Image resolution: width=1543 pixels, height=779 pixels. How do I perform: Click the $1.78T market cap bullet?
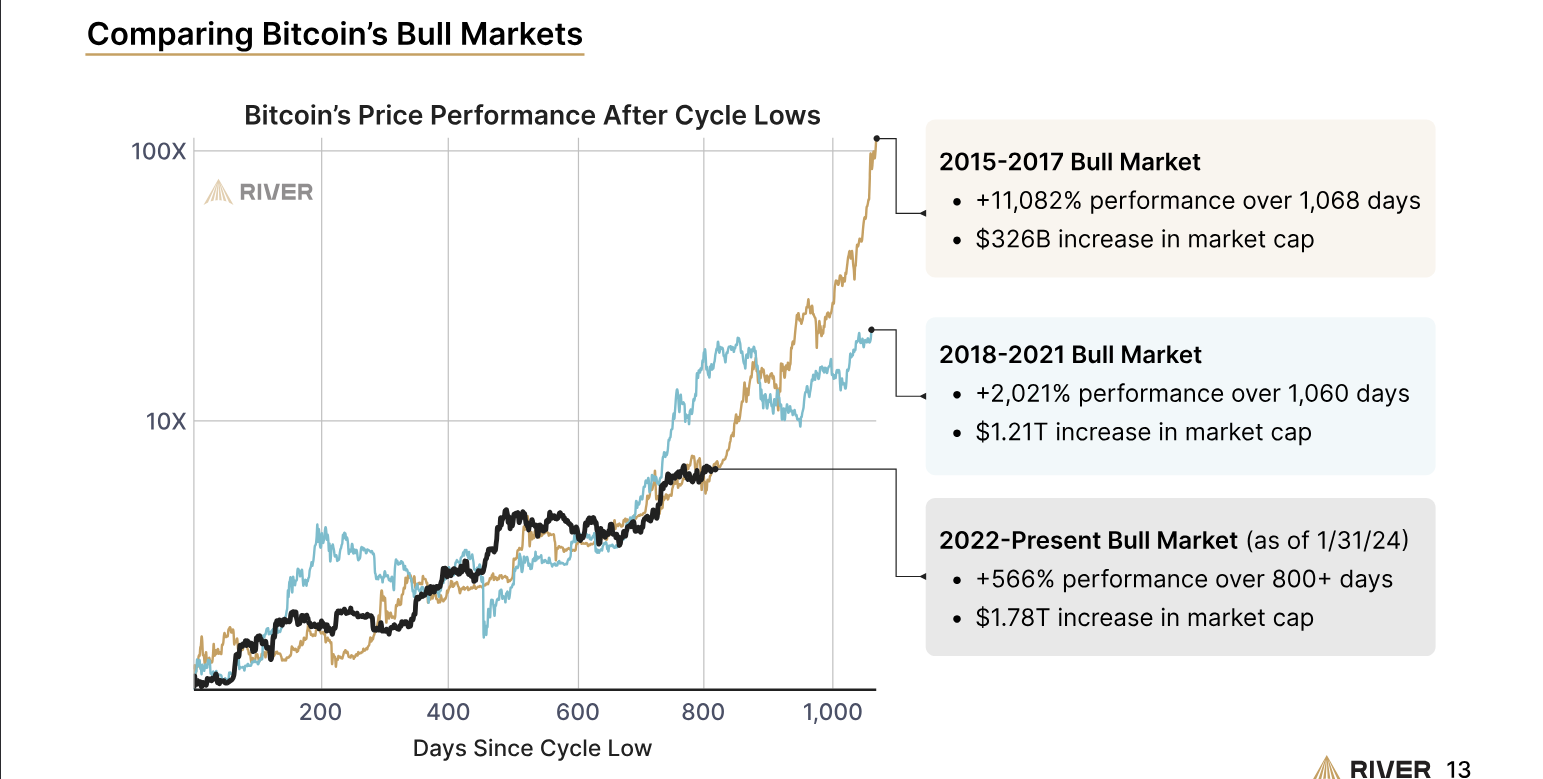point(1145,618)
